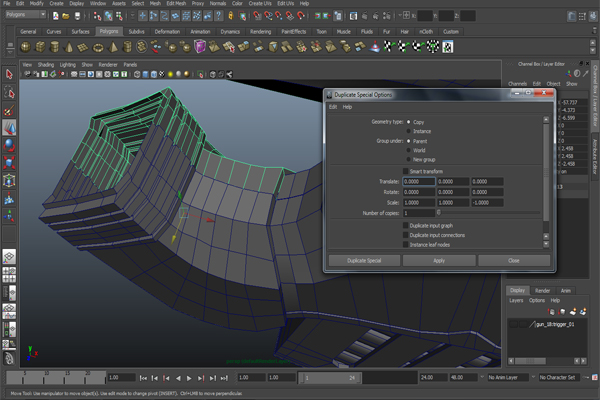Switch to the Deformation shelf tab
This screenshot has height=400, width=600.
167,32
